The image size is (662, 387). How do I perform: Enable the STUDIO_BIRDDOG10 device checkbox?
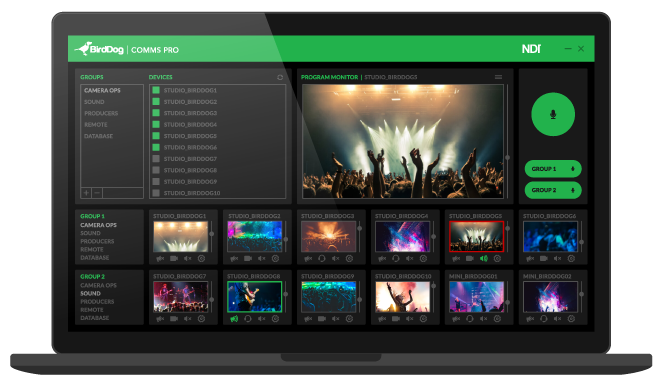(x=156, y=193)
